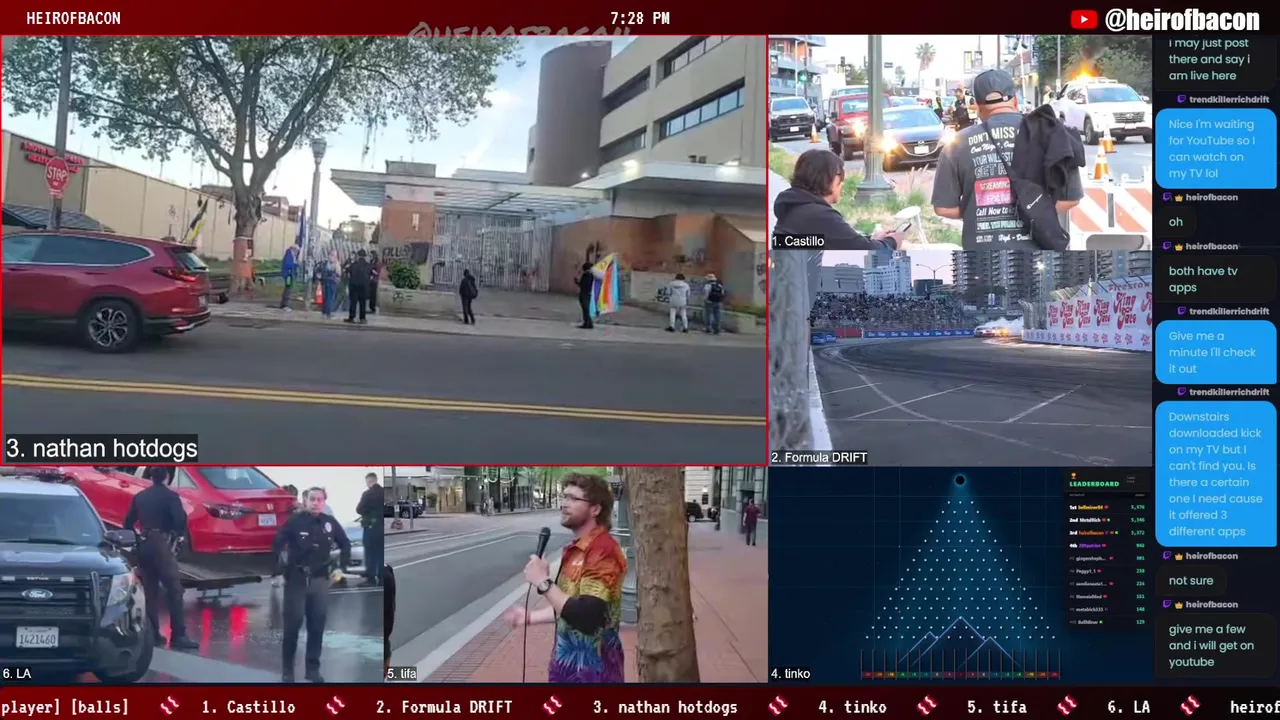Image resolution: width=1280 pixels, height=720 pixels.
Task: Click the 1st place leaderboard row
Action: pyautogui.click(x=1108, y=507)
